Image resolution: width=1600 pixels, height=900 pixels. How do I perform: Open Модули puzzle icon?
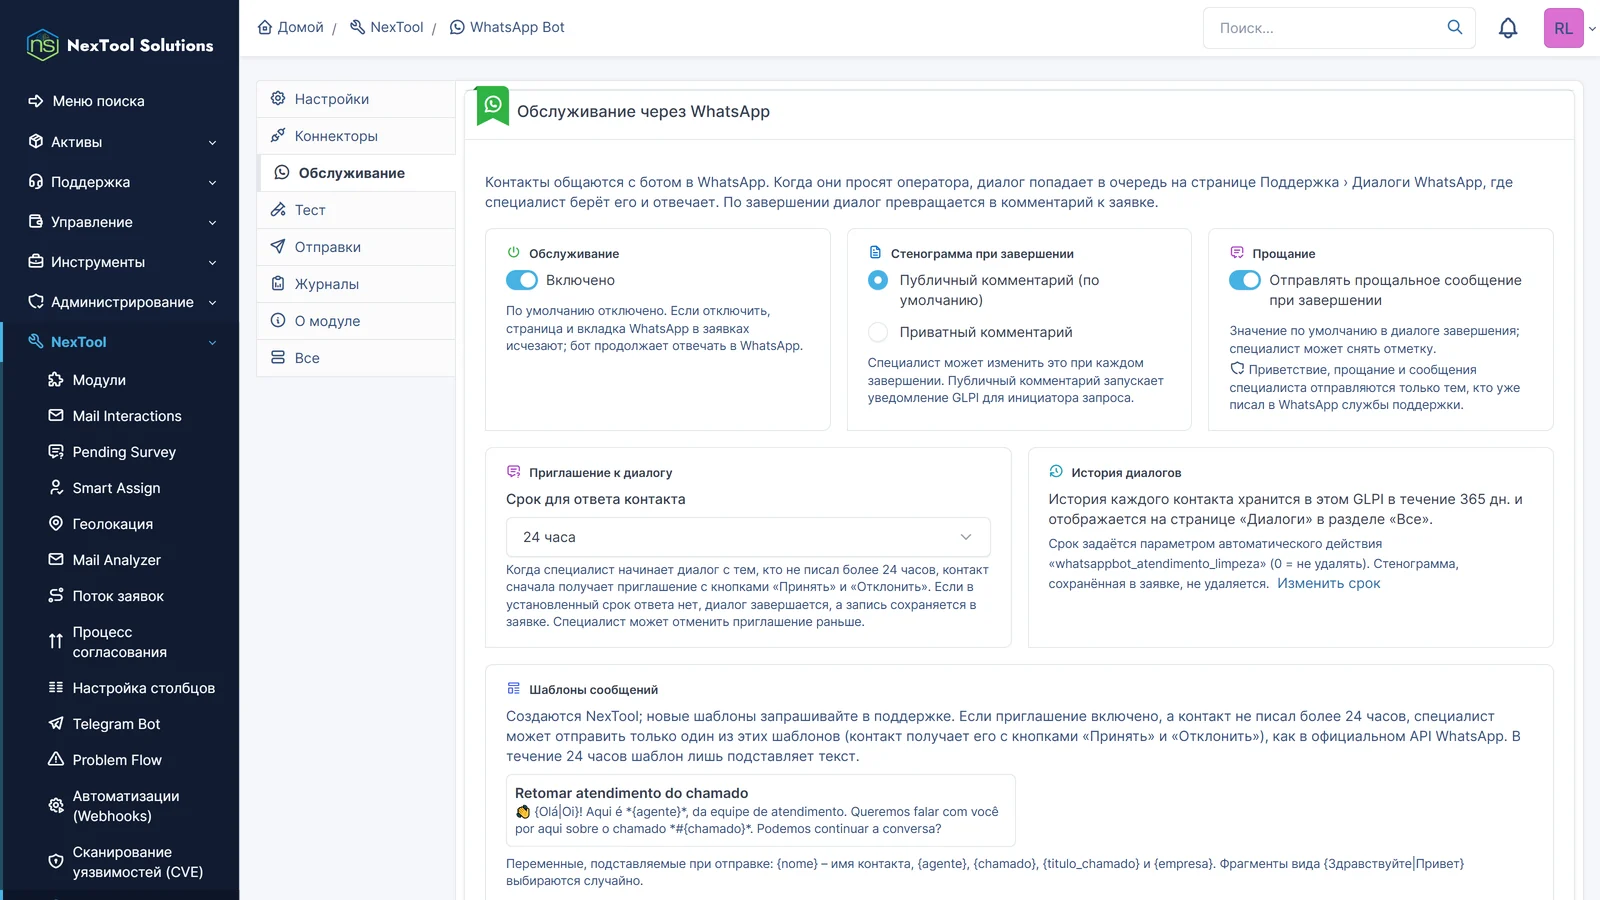(56, 379)
